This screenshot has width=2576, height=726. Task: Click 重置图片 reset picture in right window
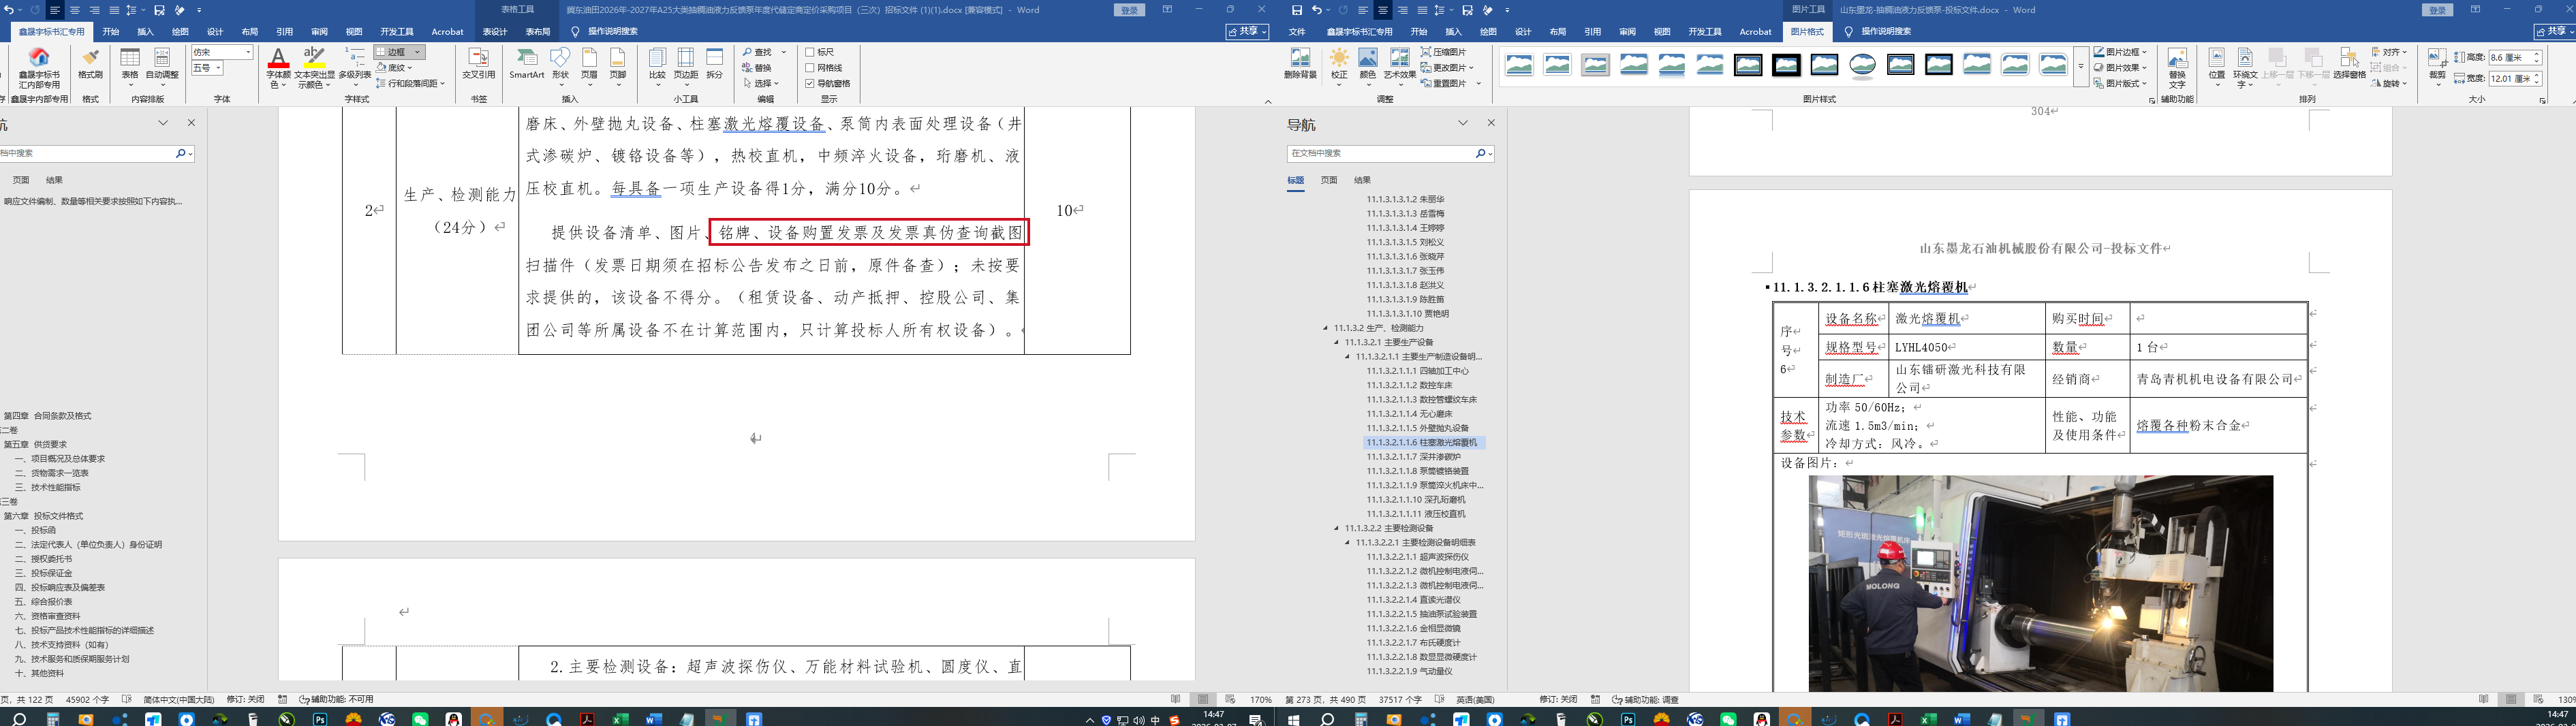1444,84
